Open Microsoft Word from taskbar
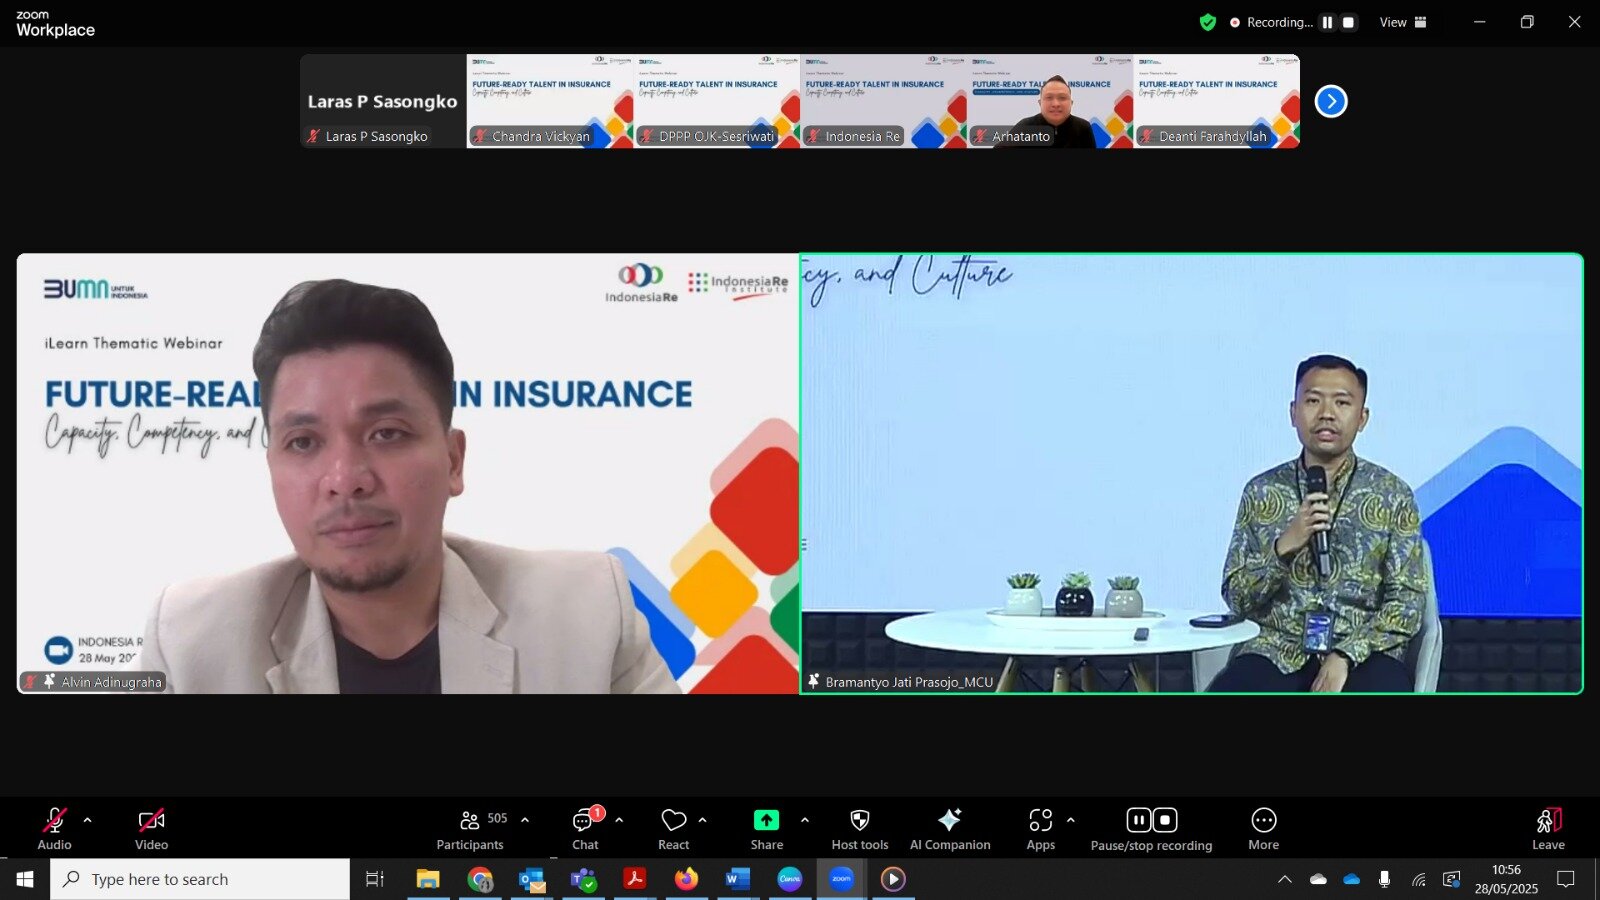Image resolution: width=1600 pixels, height=900 pixels. [x=738, y=879]
